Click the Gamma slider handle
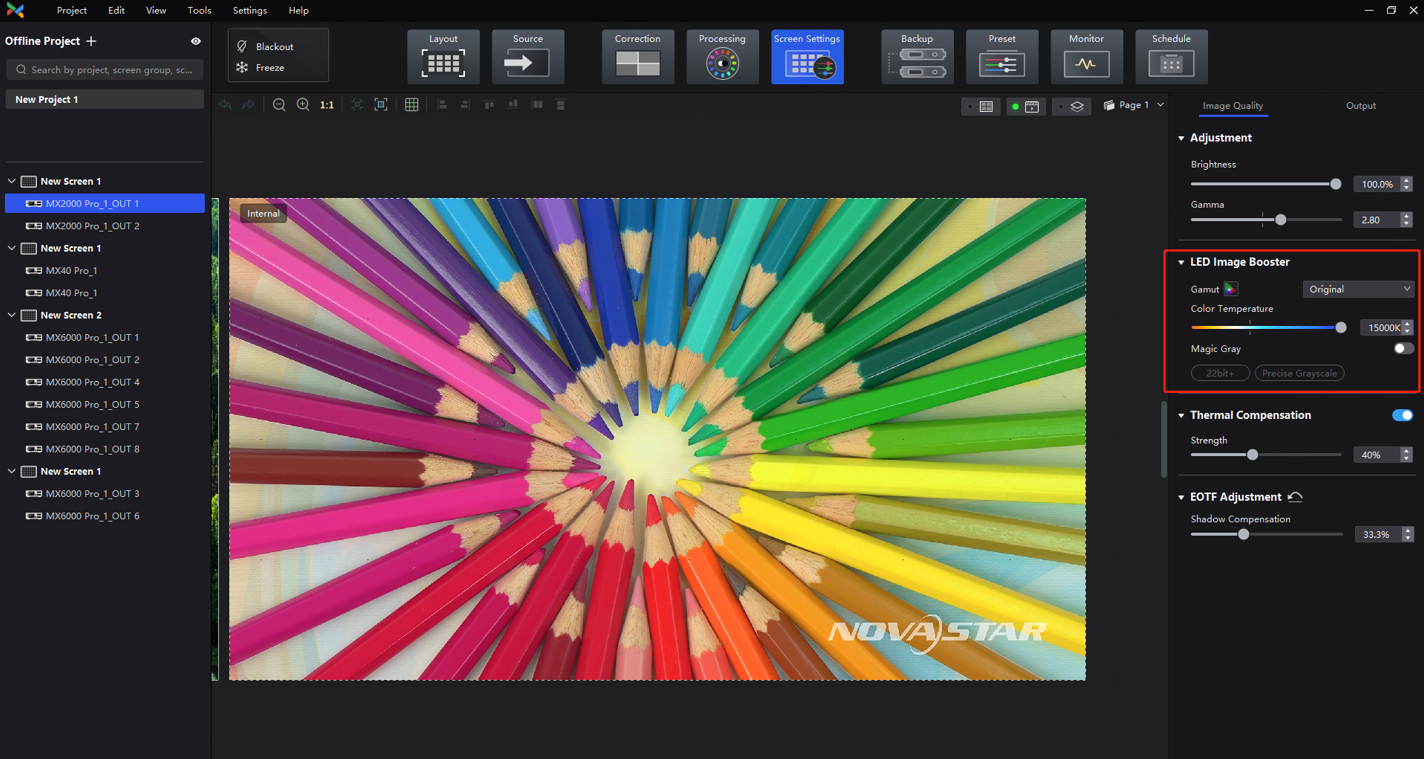The width and height of the screenshot is (1424, 759). (x=1280, y=219)
